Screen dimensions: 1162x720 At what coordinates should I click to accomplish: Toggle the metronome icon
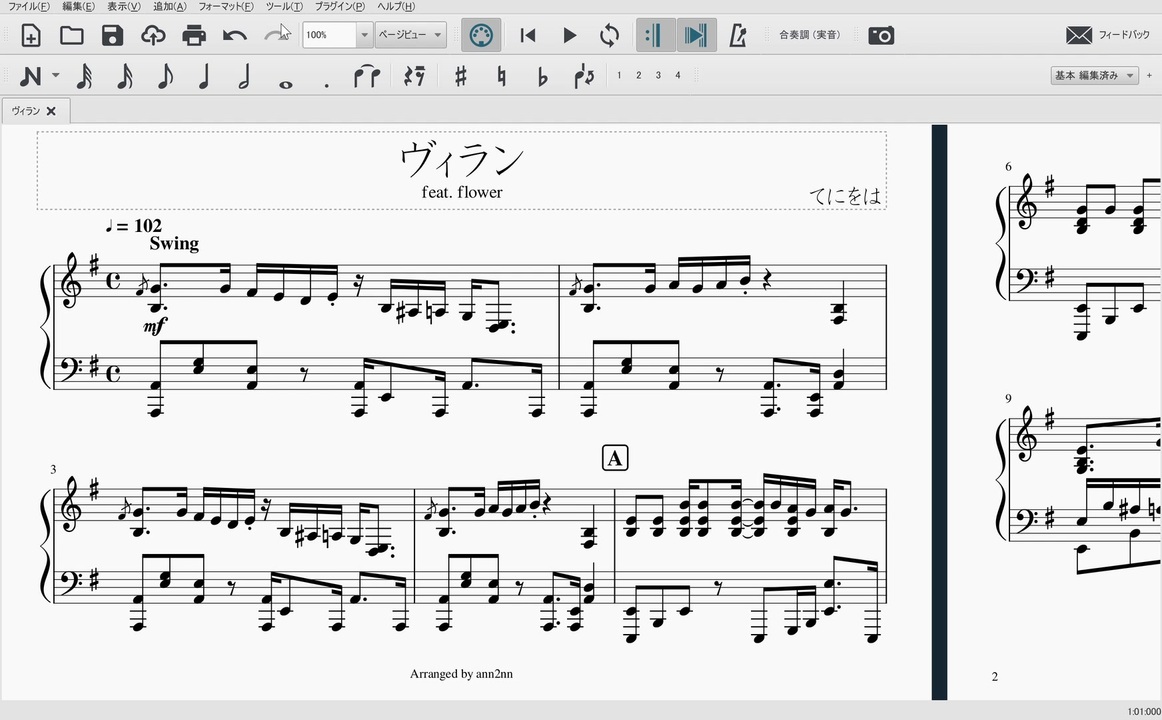point(737,35)
